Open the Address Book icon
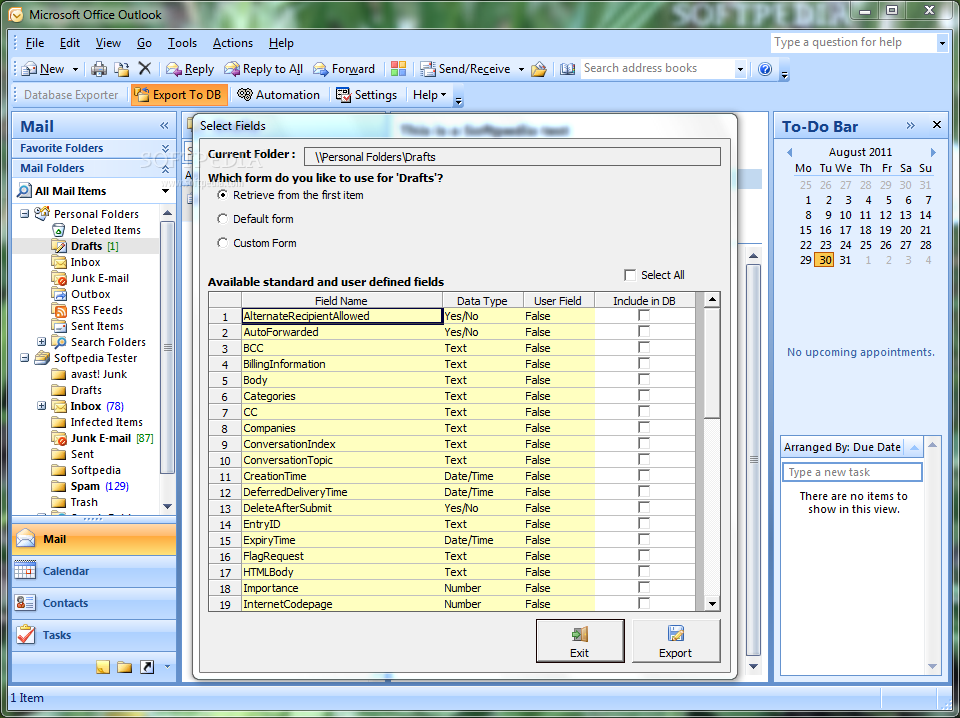Viewport: 960px width, 718px height. 567,69
